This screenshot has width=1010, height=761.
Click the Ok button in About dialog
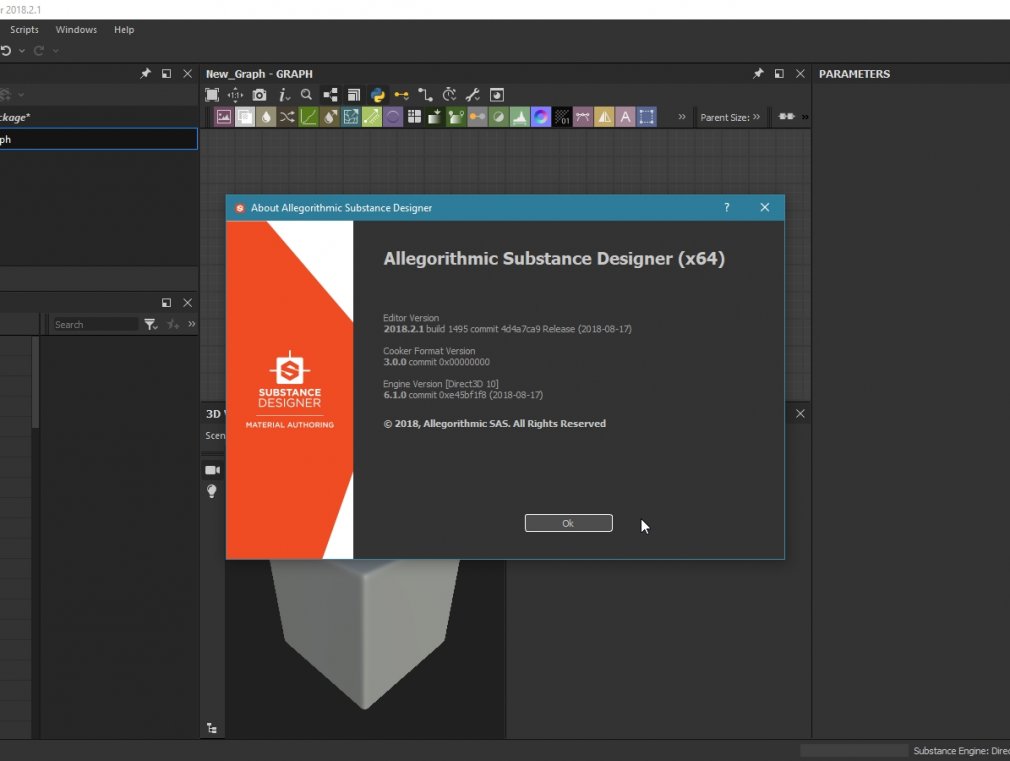point(568,523)
